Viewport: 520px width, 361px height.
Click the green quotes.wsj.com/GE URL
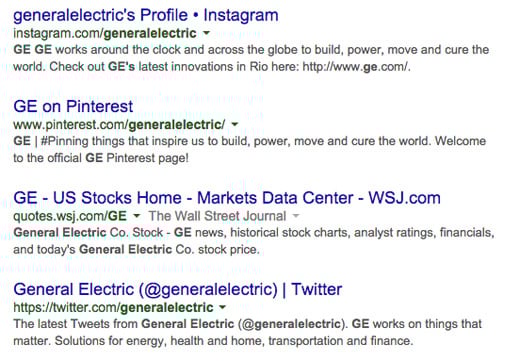[70, 216]
